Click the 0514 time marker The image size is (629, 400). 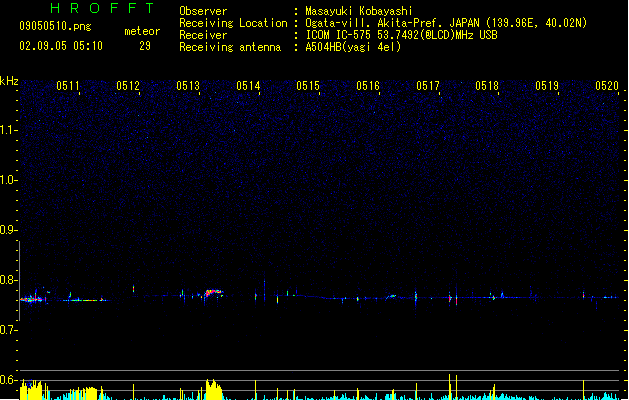248,86
